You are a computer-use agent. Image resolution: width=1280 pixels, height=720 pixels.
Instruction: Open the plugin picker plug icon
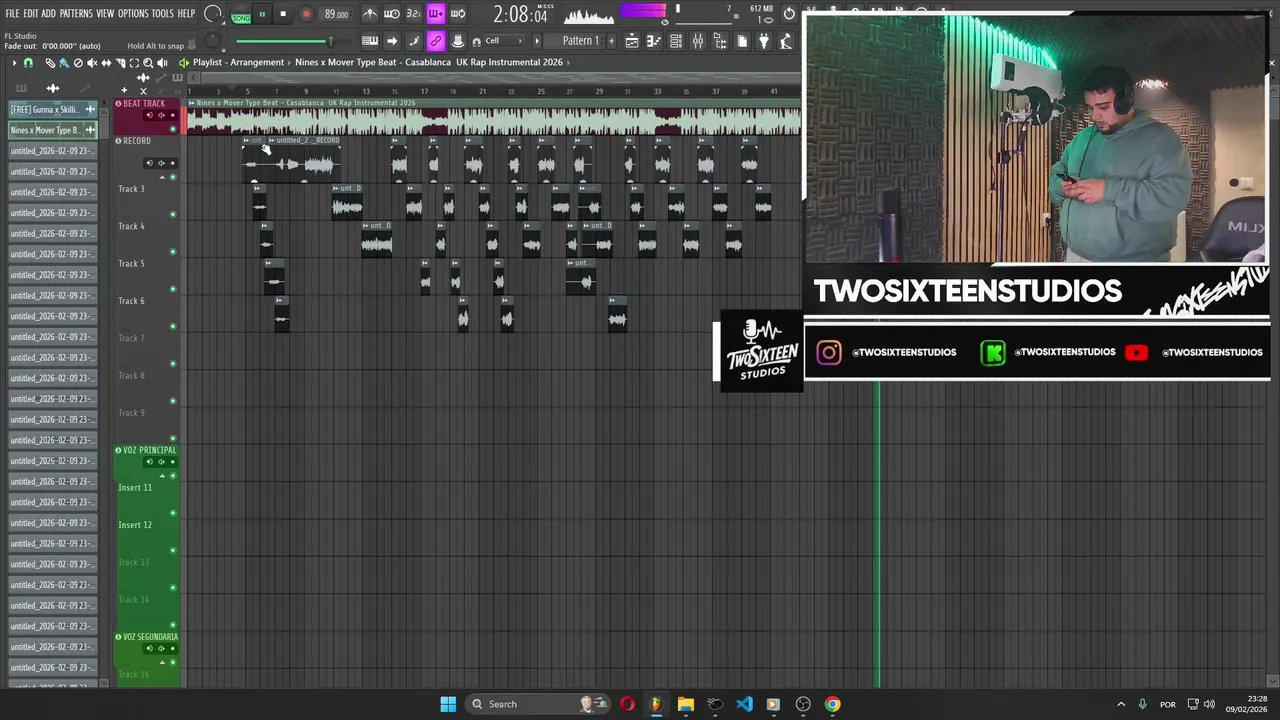tap(762, 41)
